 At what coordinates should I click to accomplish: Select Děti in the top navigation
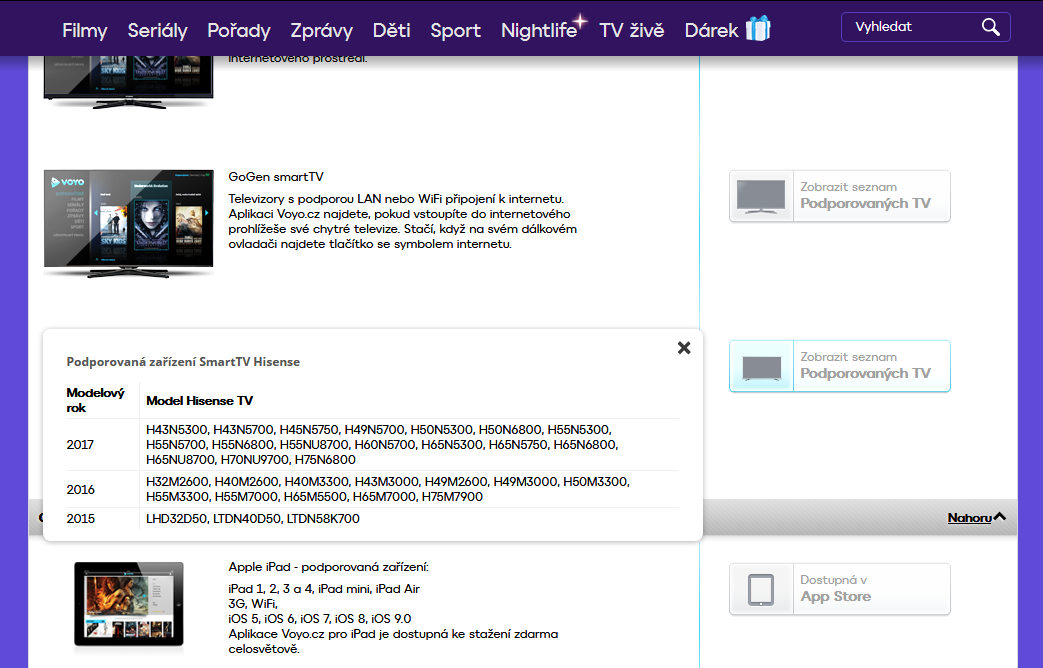point(391,31)
